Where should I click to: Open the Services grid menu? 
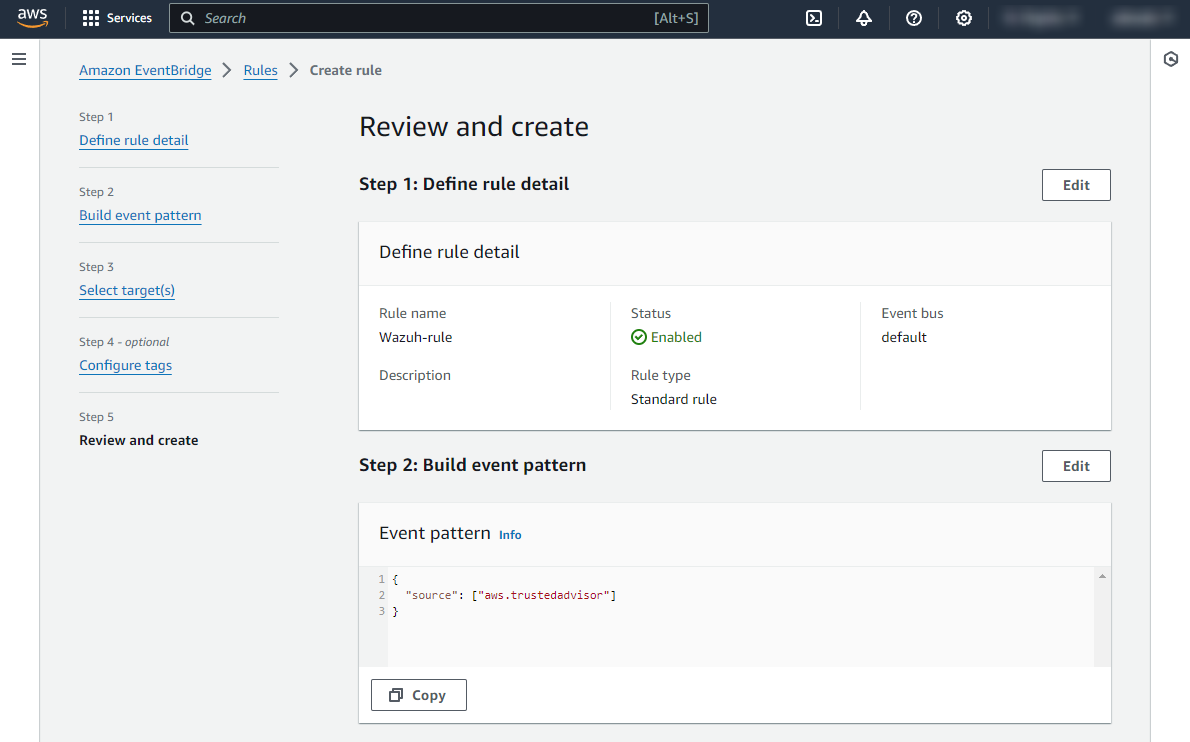coord(117,18)
